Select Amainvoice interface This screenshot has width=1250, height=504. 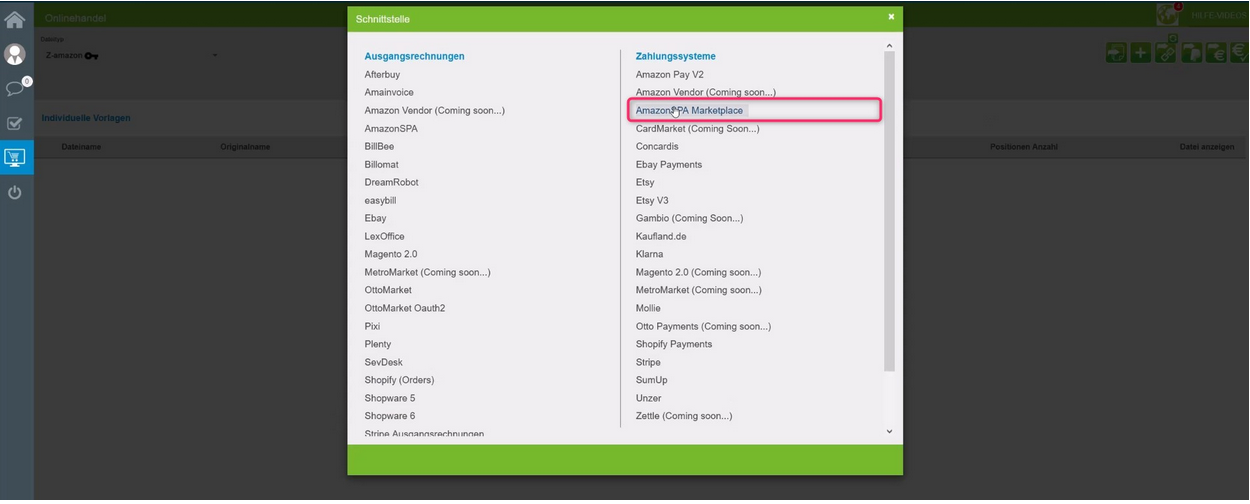coord(389,93)
